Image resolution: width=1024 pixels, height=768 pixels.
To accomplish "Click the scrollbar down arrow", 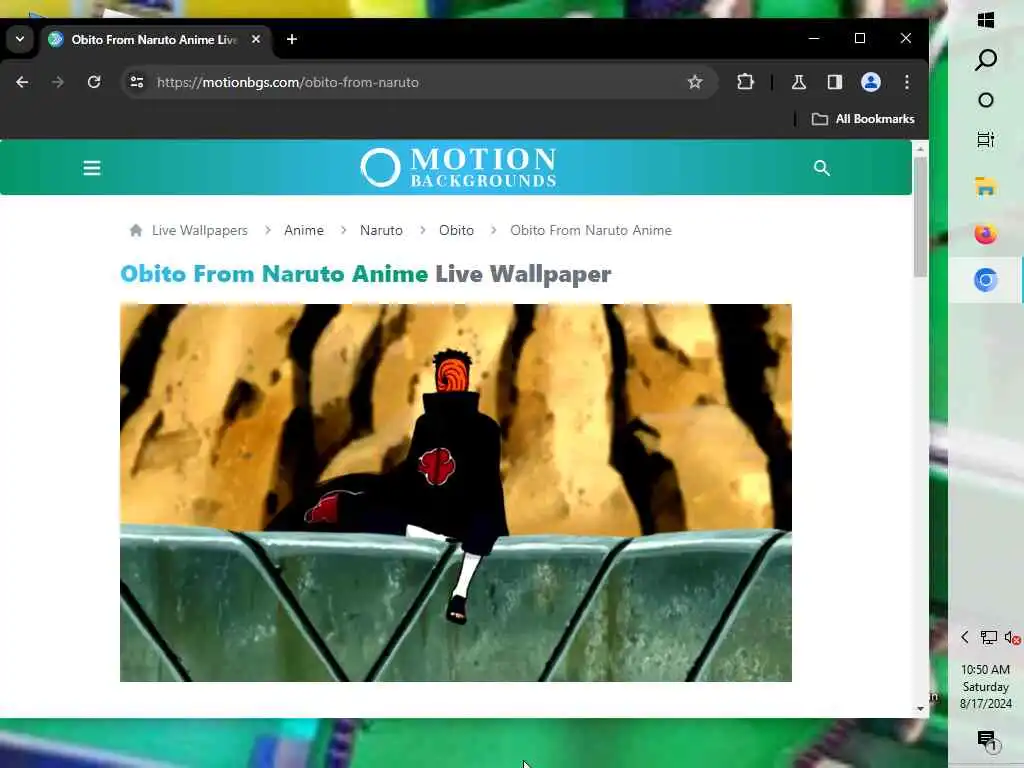I will pos(920,709).
